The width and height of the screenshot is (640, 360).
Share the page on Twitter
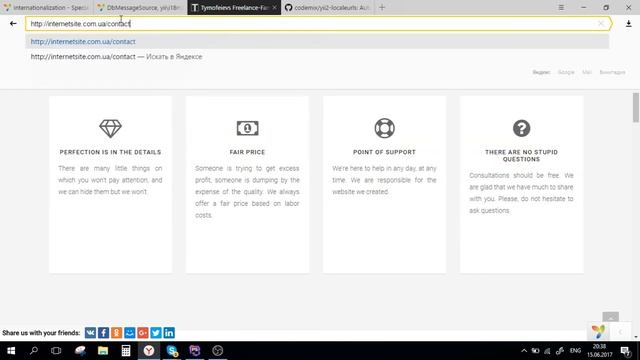point(156,333)
